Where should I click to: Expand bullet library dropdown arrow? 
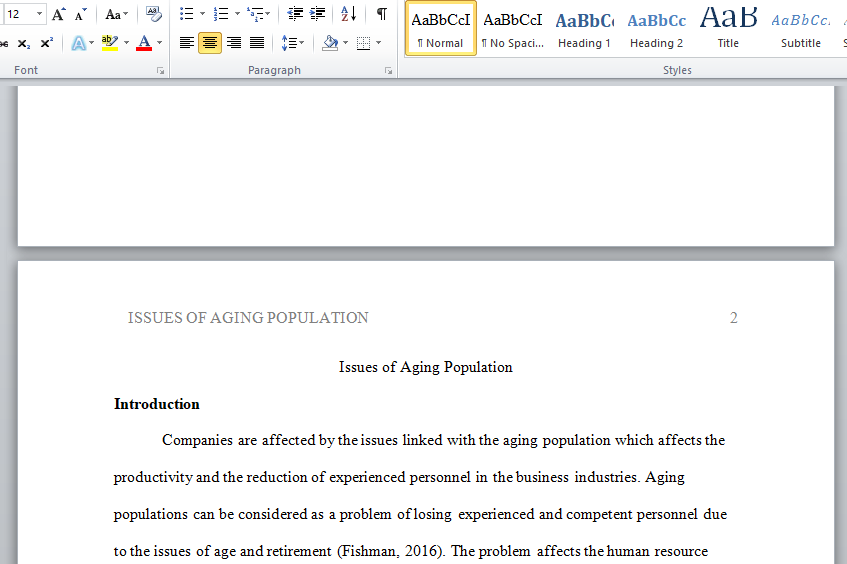[x=203, y=14]
